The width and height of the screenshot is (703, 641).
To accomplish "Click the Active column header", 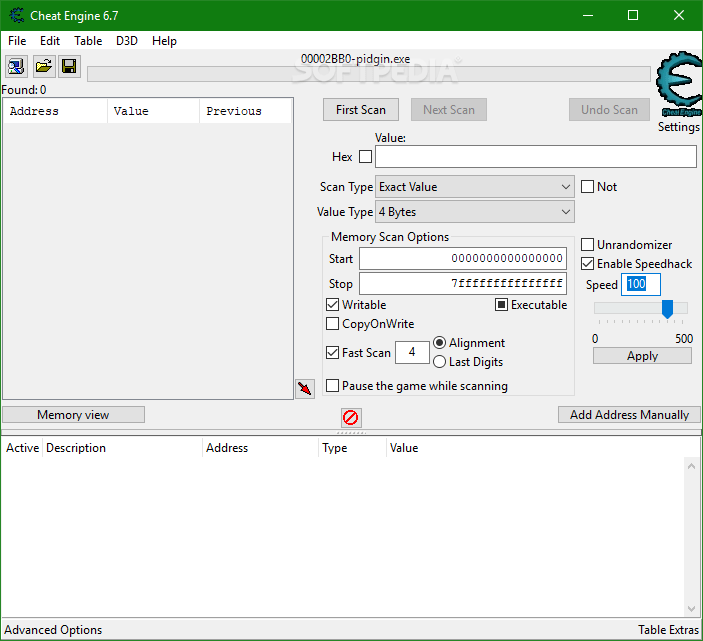I will (x=22, y=448).
